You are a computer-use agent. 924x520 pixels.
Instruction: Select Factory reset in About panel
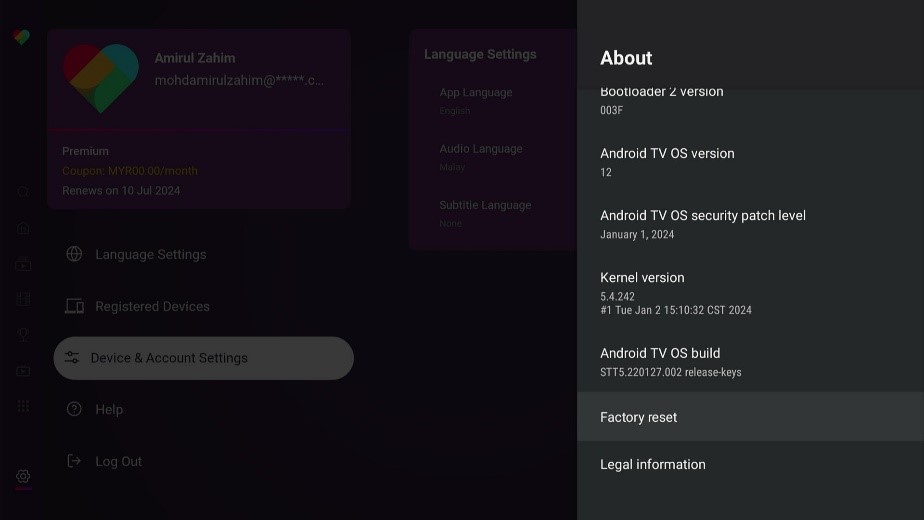click(750, 417)
